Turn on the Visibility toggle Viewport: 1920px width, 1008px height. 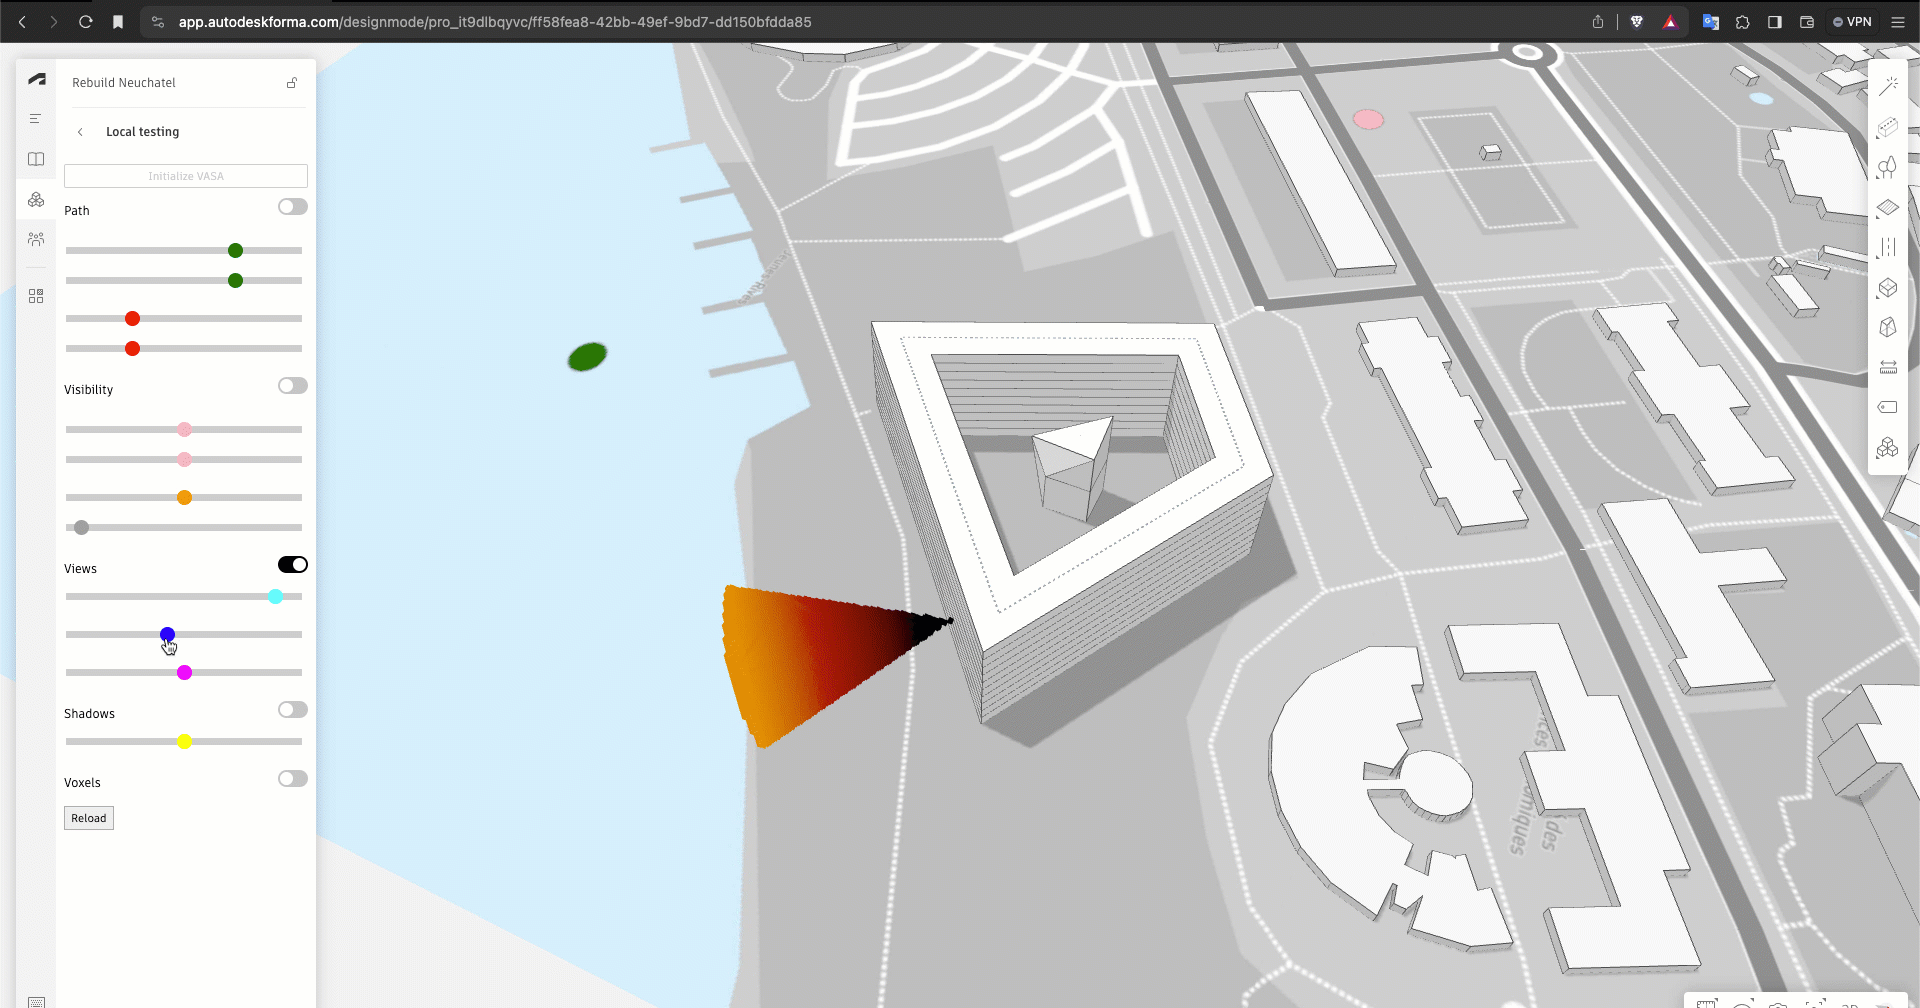(292, 386)
